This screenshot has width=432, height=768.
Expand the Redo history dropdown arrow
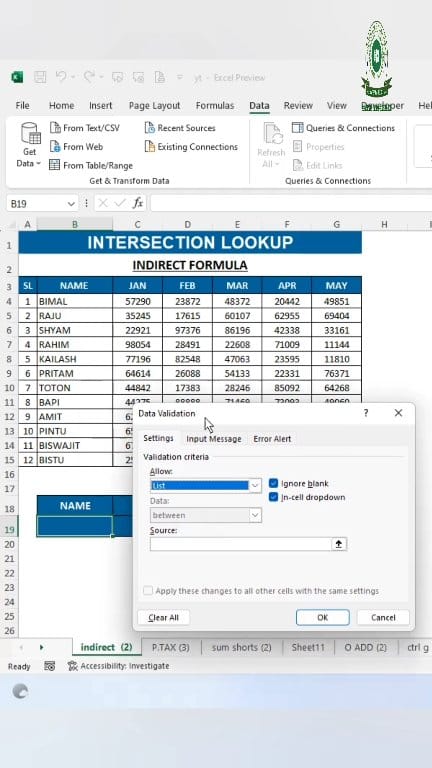(101, 77)
